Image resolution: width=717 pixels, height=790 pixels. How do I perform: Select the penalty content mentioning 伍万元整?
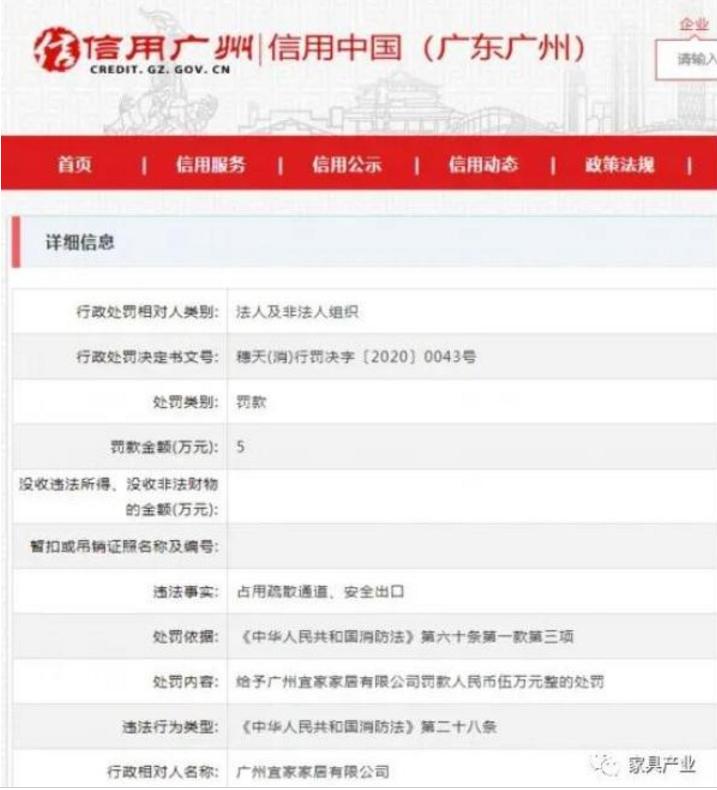click(x=420, y=682)
